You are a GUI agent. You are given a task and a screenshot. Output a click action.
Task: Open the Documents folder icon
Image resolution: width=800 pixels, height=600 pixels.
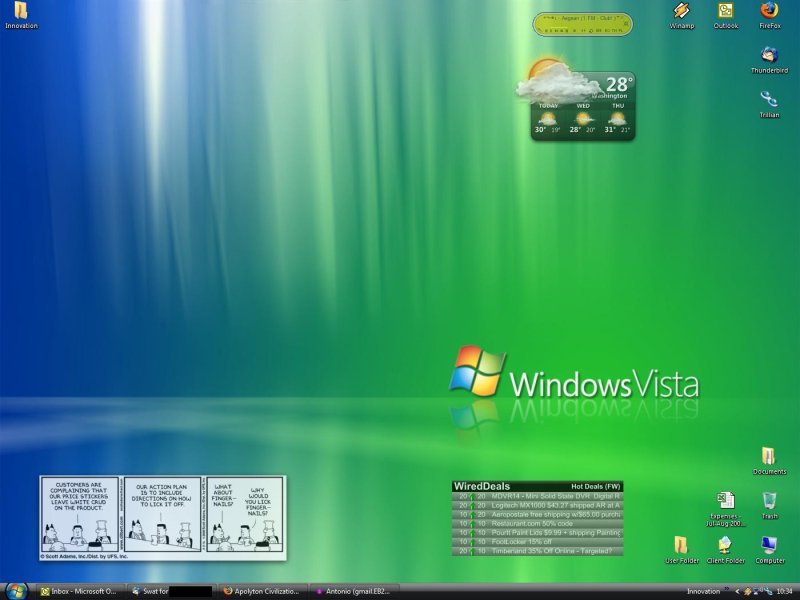(x=769, y=457)
